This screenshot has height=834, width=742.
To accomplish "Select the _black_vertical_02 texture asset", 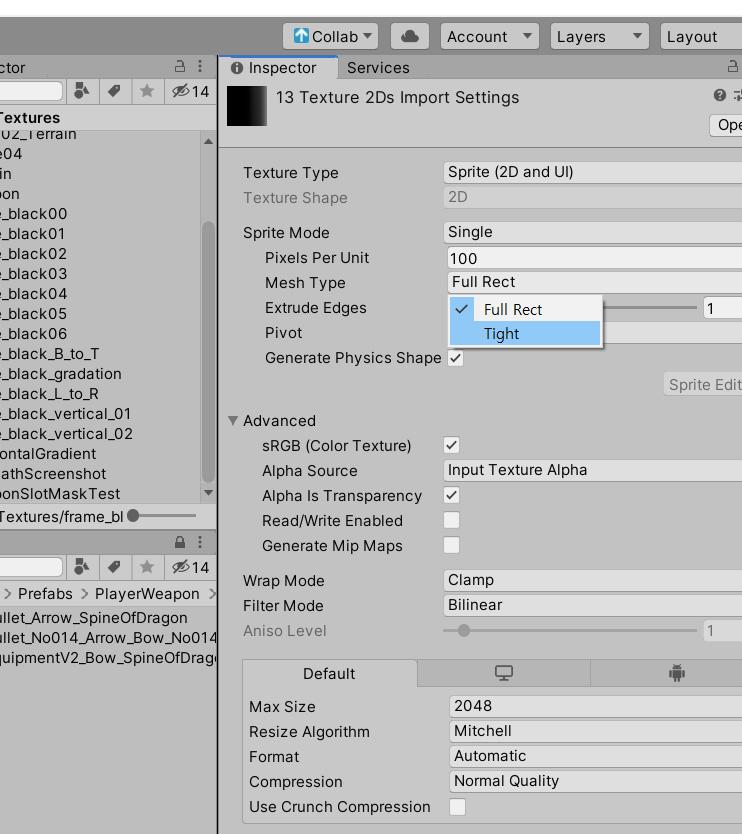I will (66, 434).
